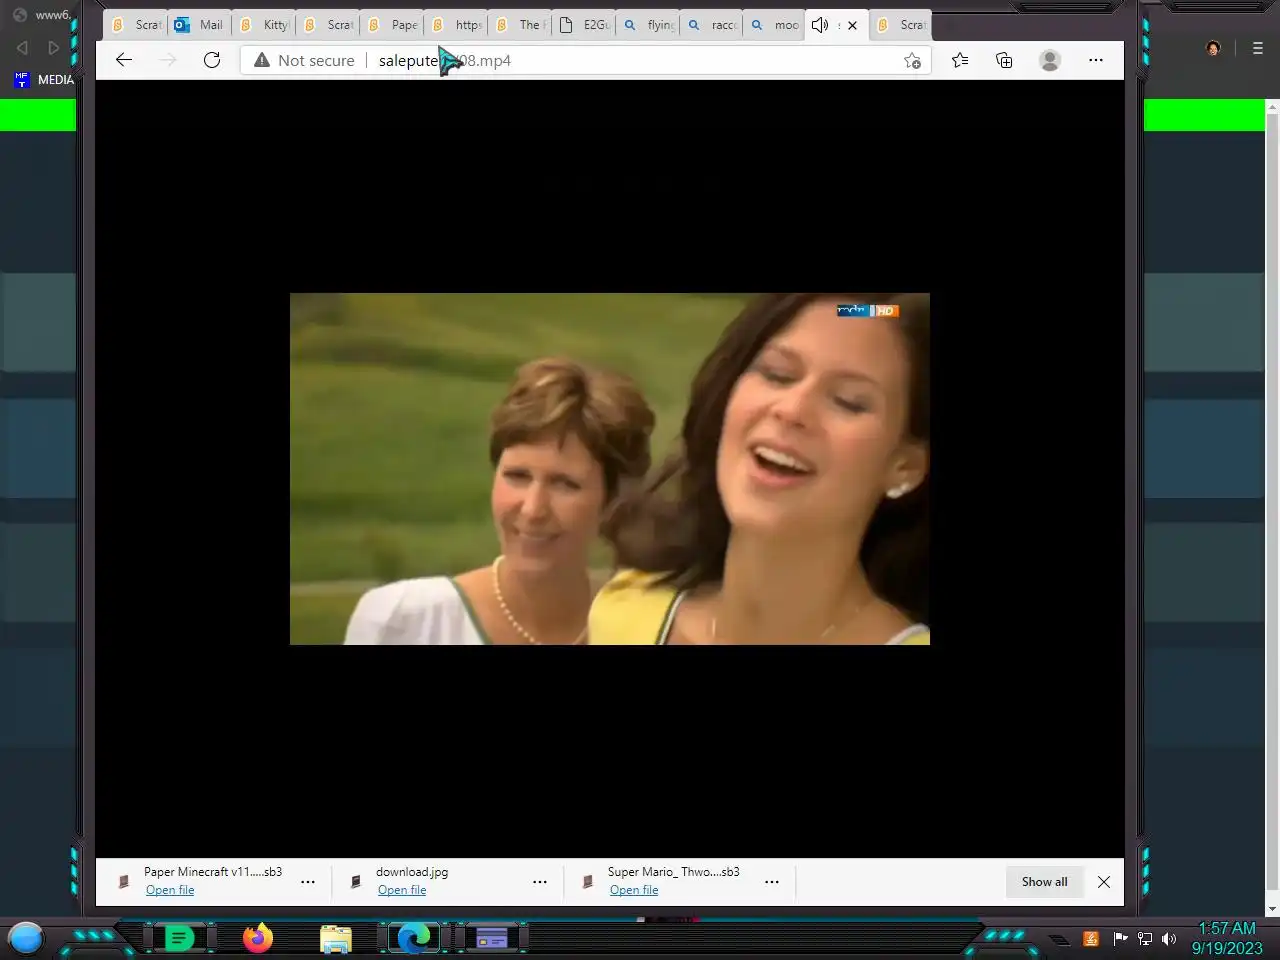
Task: Switch to the Pape tab
Action: (392, 25)
